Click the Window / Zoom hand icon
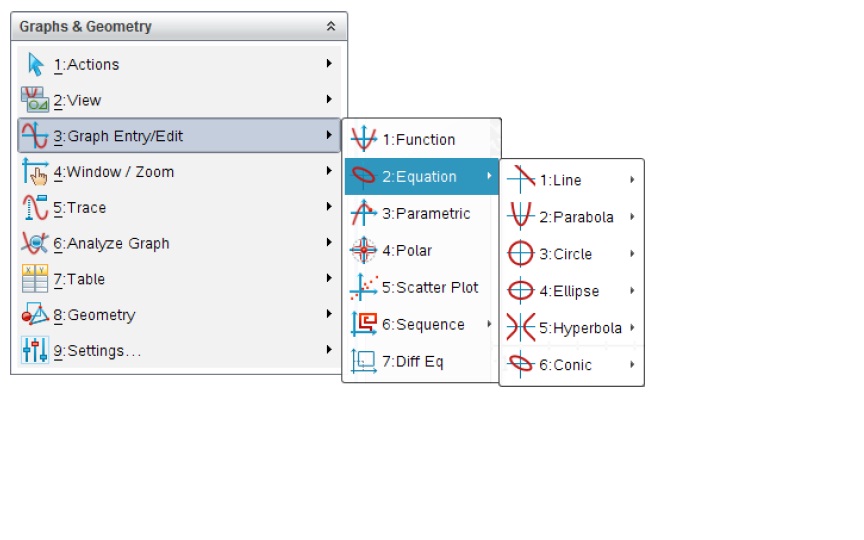Viewport: 864px width, 540px height. click(x=35, y=171)
